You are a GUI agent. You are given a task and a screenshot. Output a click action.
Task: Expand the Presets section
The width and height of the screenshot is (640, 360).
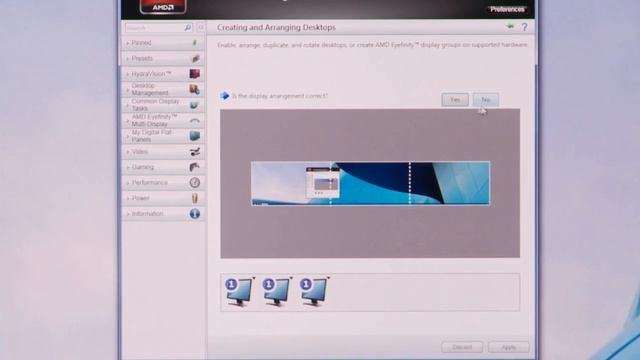coord(163,58)
